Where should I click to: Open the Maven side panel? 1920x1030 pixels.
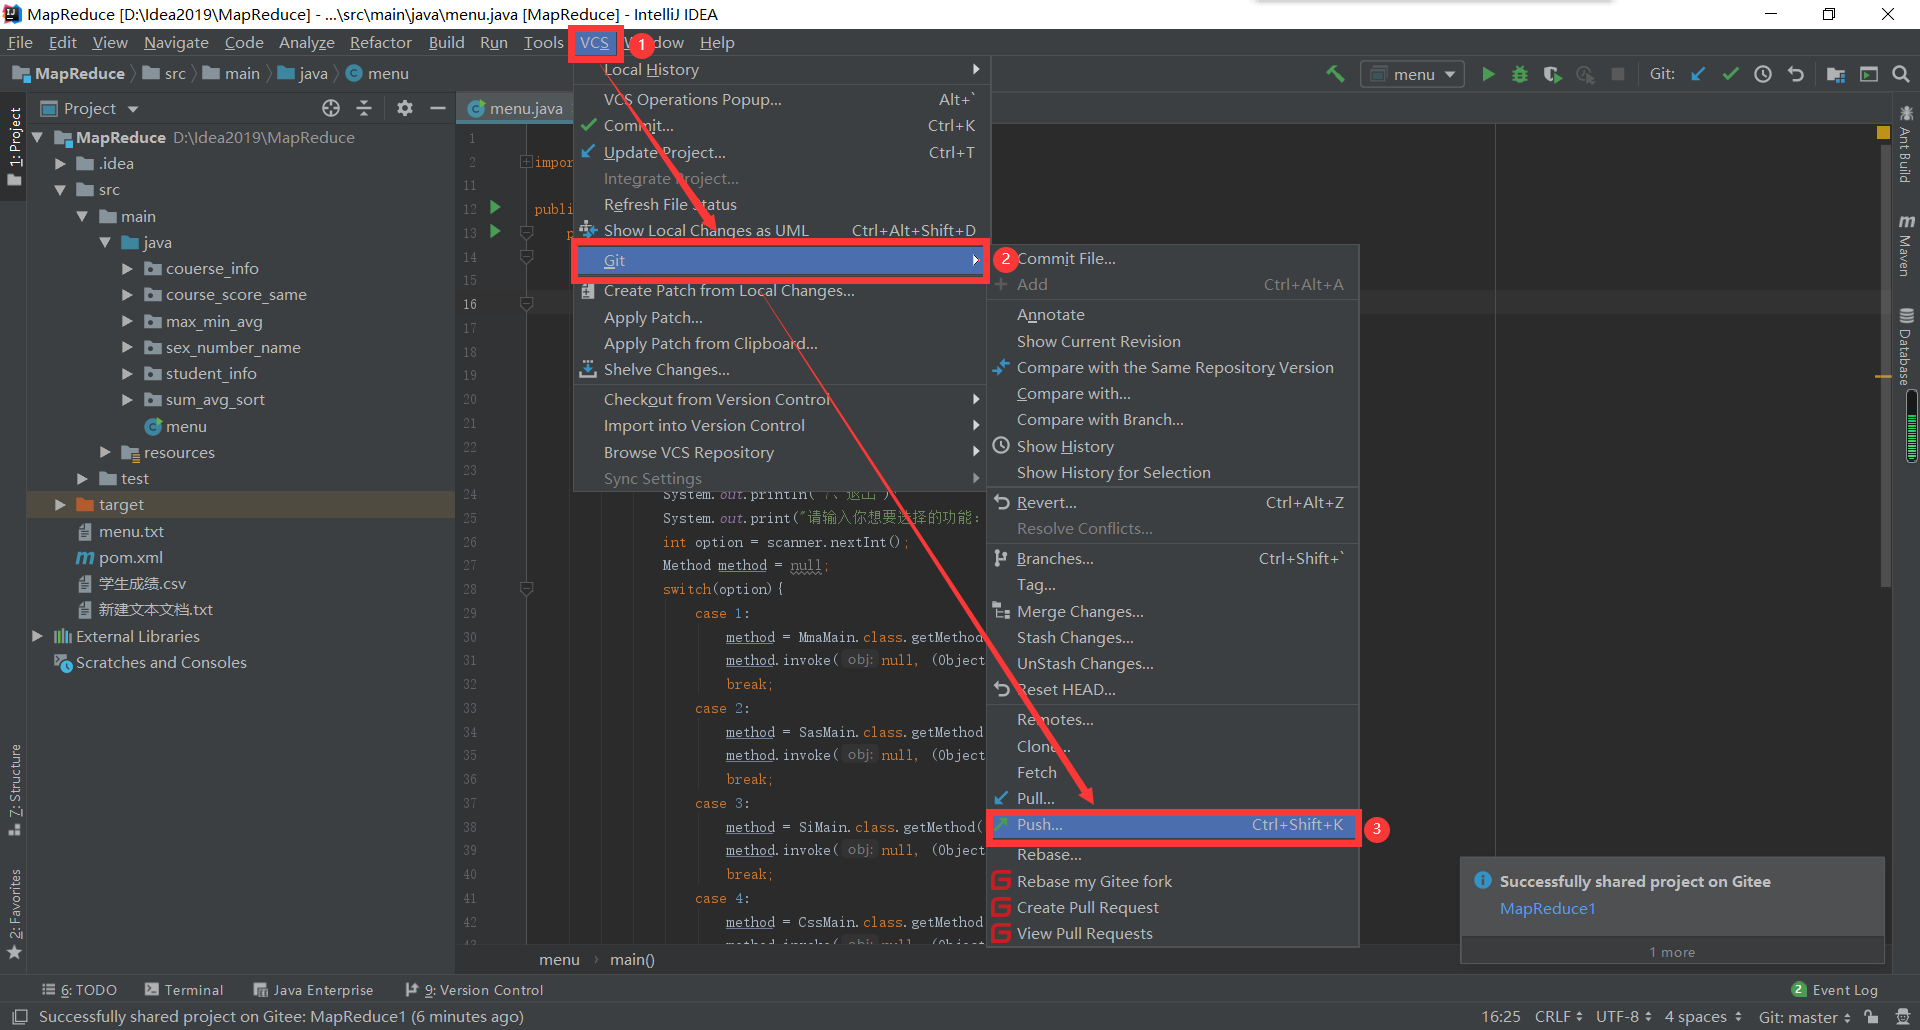coord(1906,246)
